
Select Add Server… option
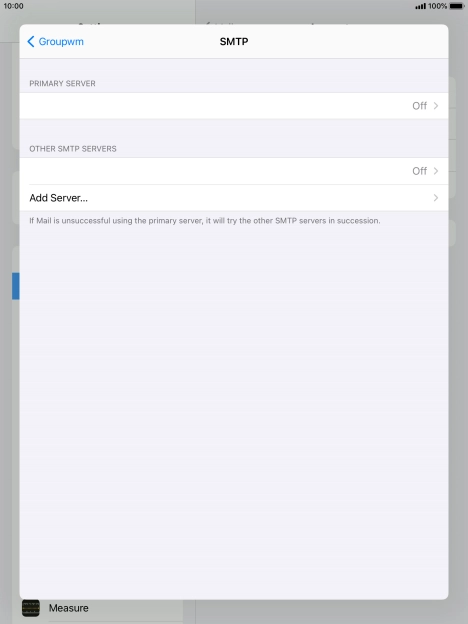[234, 198]
